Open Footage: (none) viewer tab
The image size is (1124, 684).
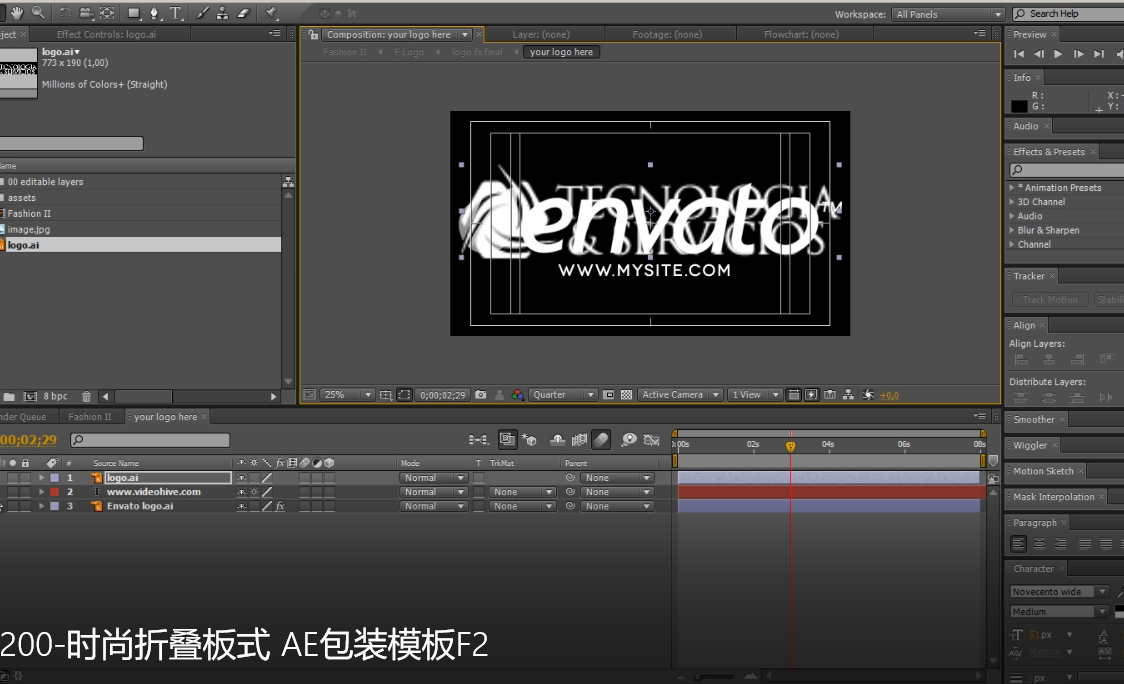click(667, 34)
